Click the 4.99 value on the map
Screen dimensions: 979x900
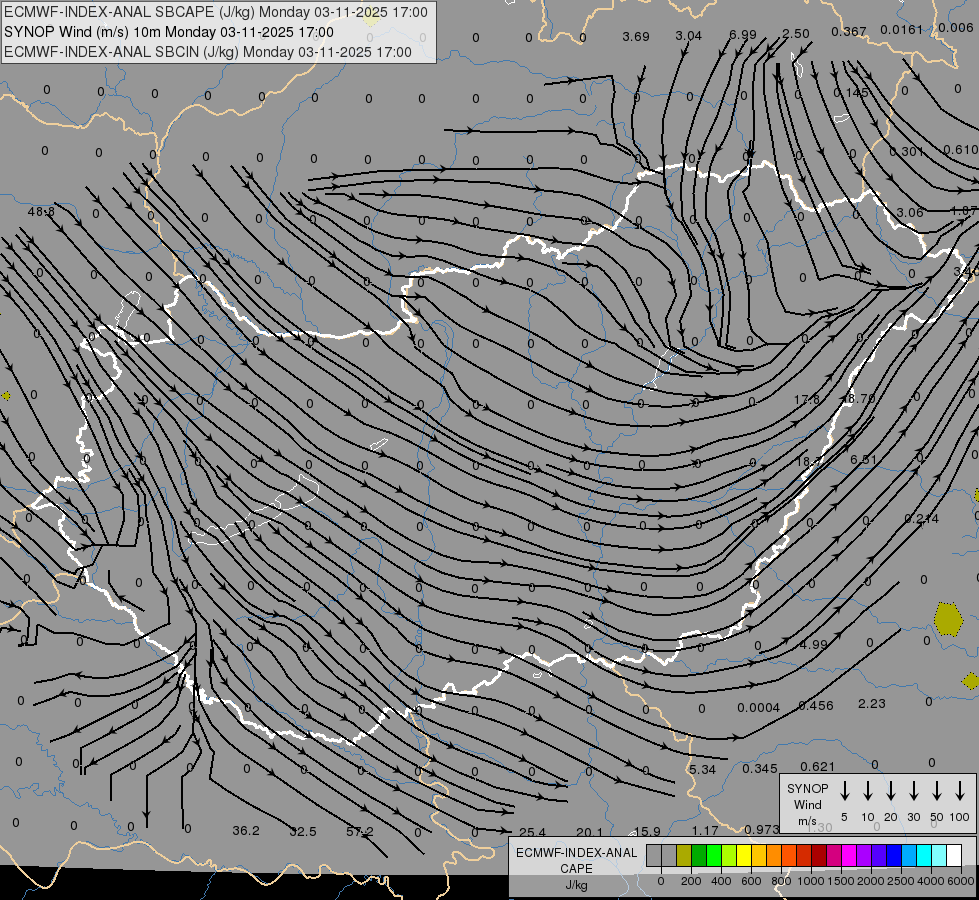[x=814, y=644]
